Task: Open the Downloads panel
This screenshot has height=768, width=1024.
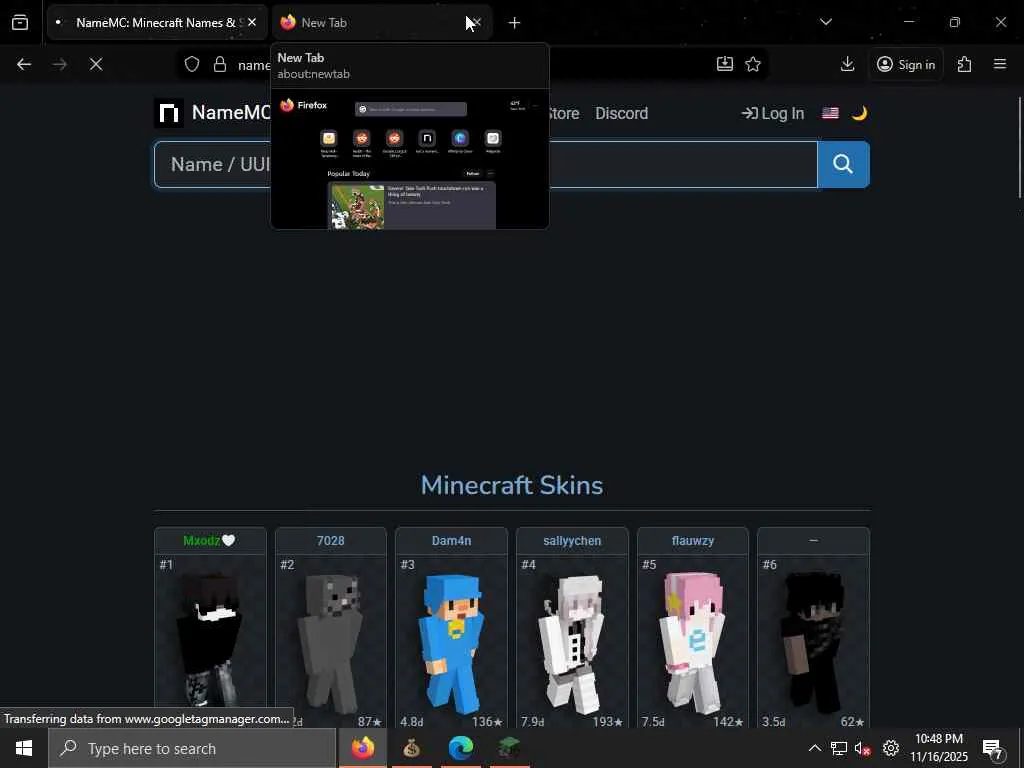Action: tap(848, 64)
